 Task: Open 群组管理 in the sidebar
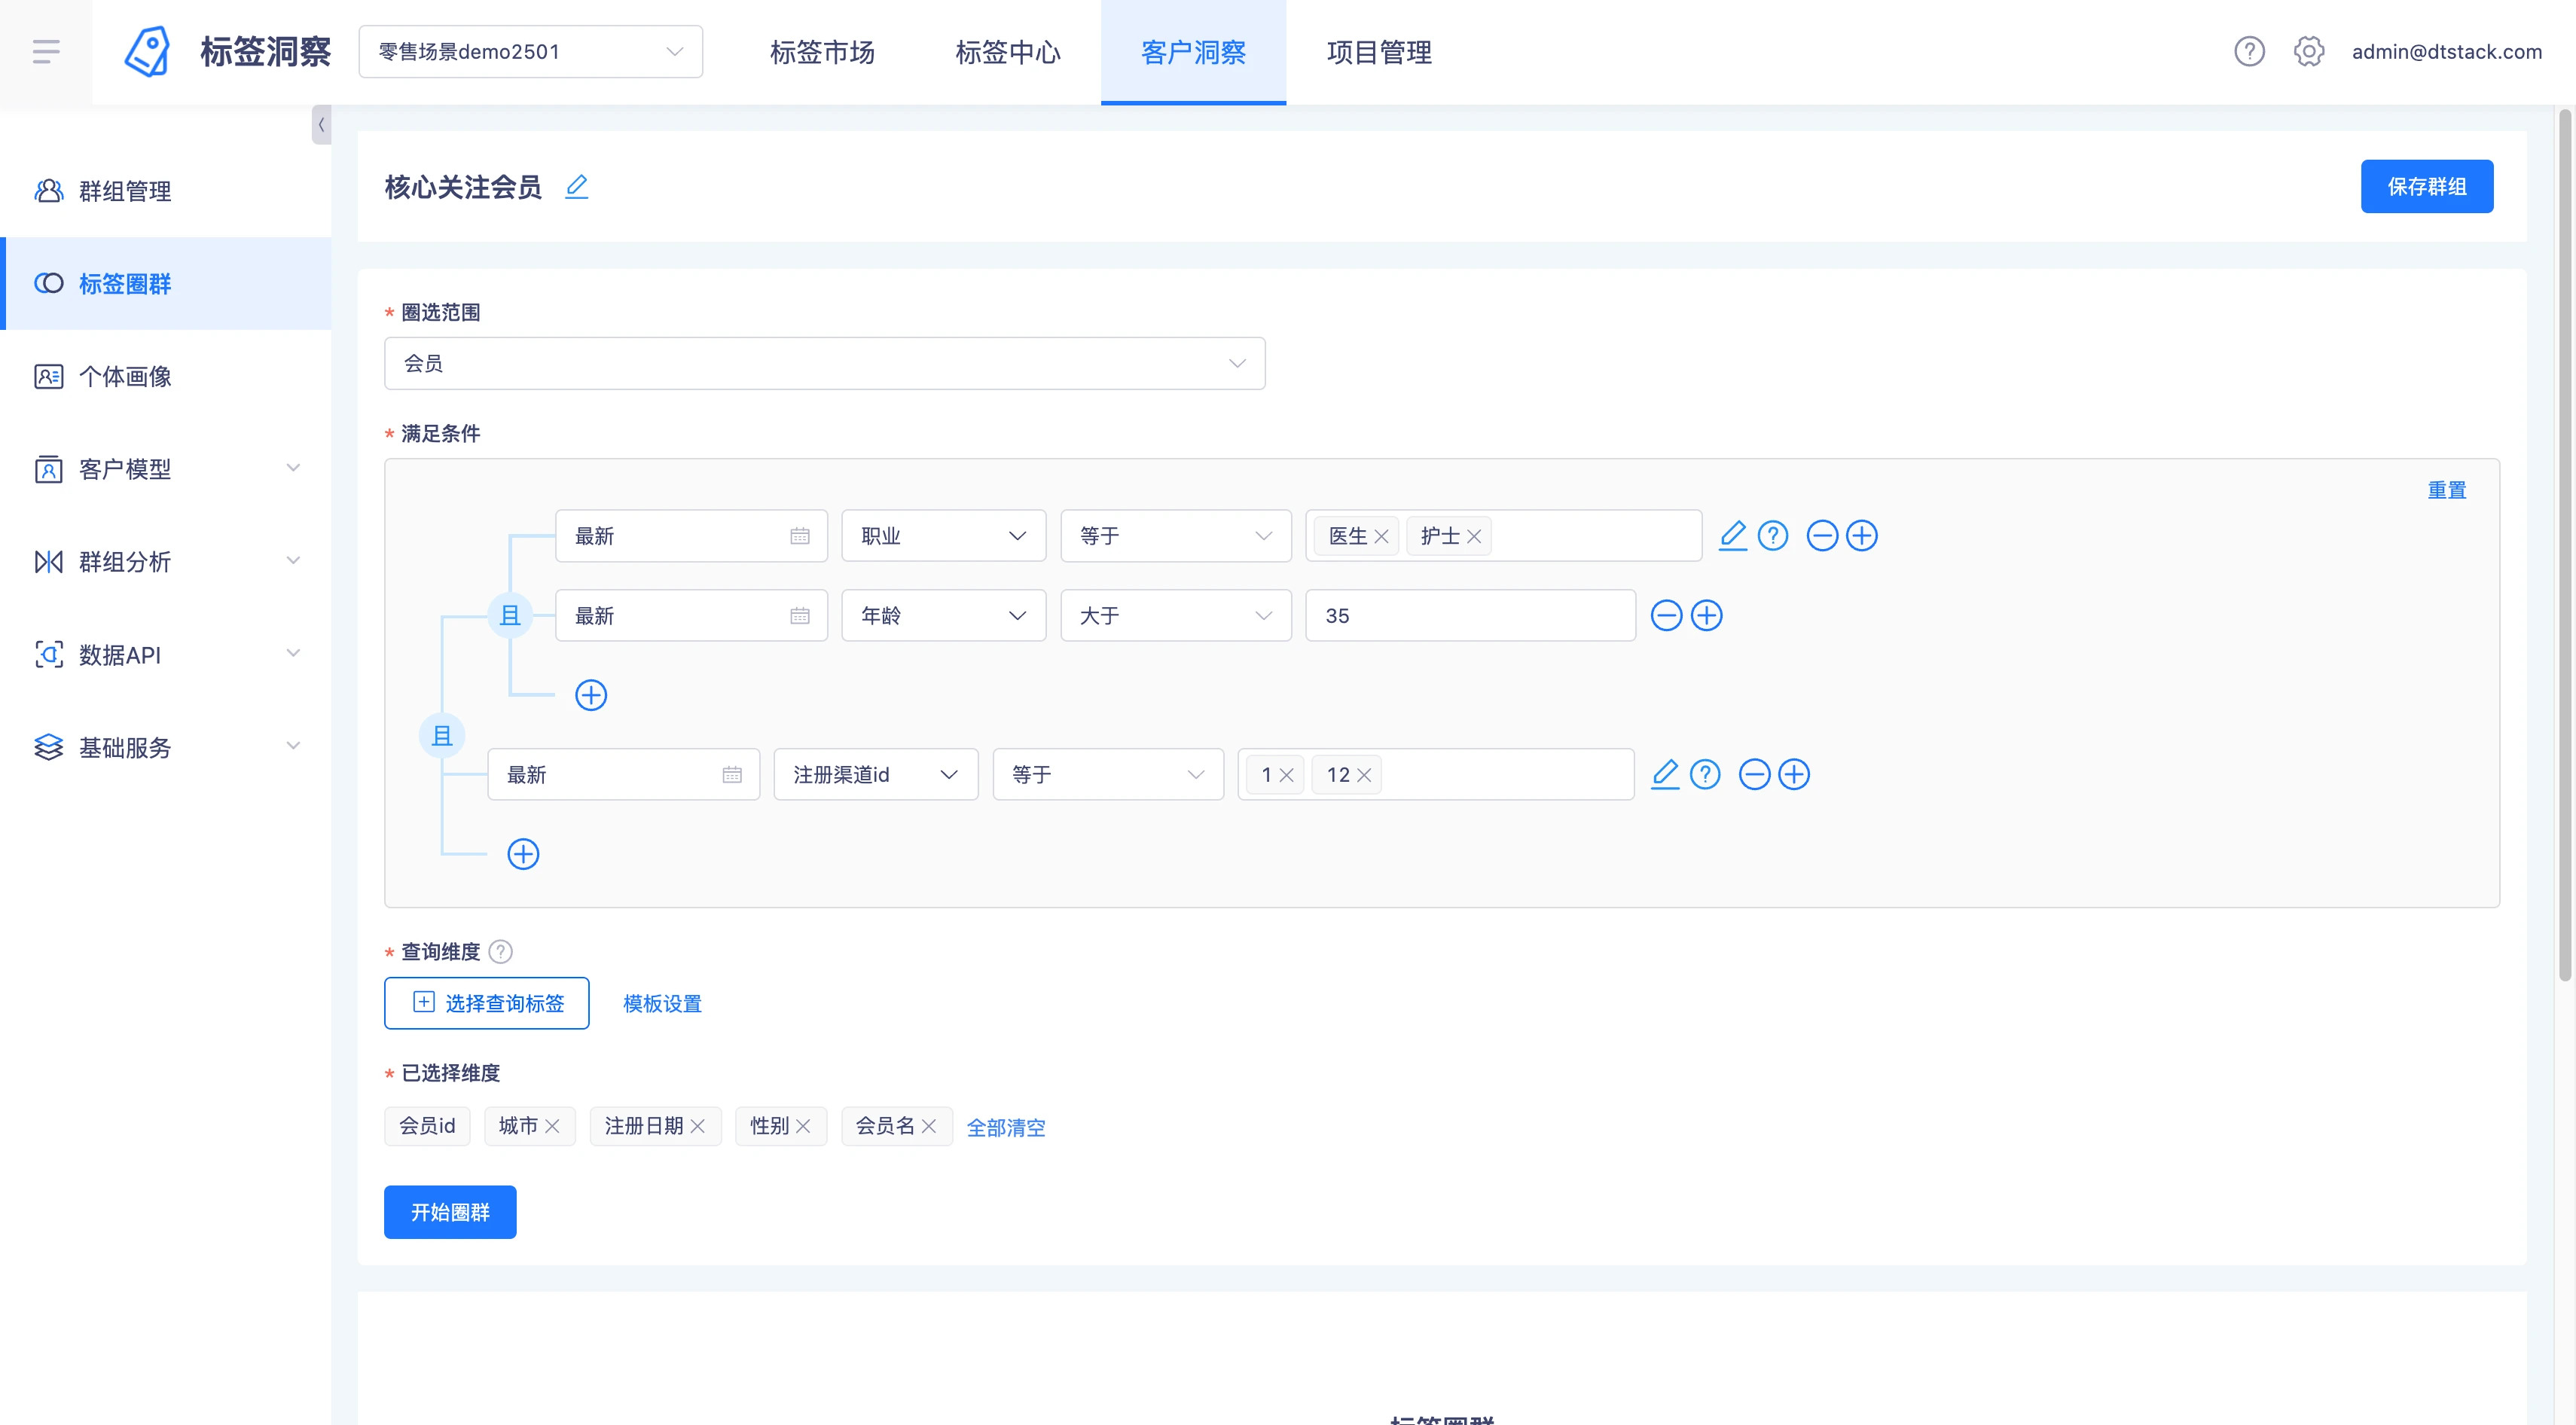pos(166,190)
